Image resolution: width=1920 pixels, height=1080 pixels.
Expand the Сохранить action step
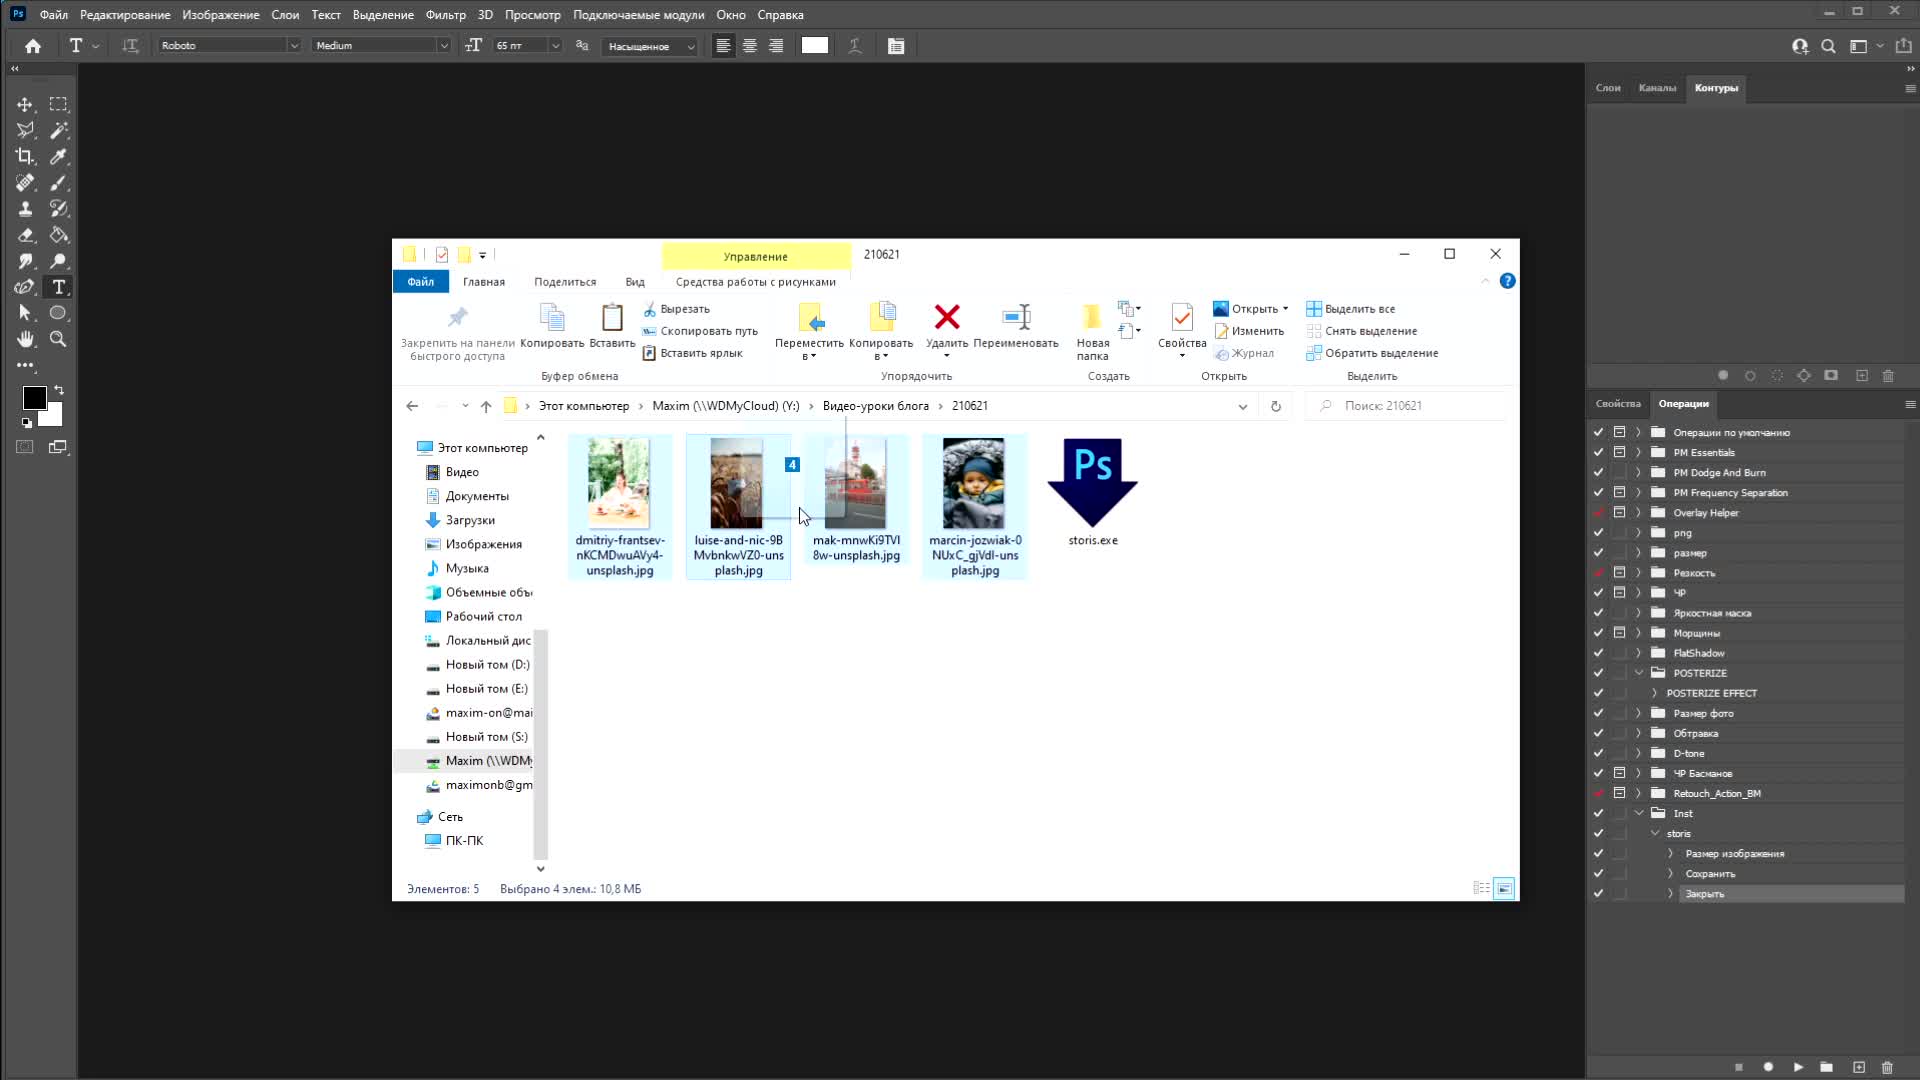click(x=1670, y=874)
